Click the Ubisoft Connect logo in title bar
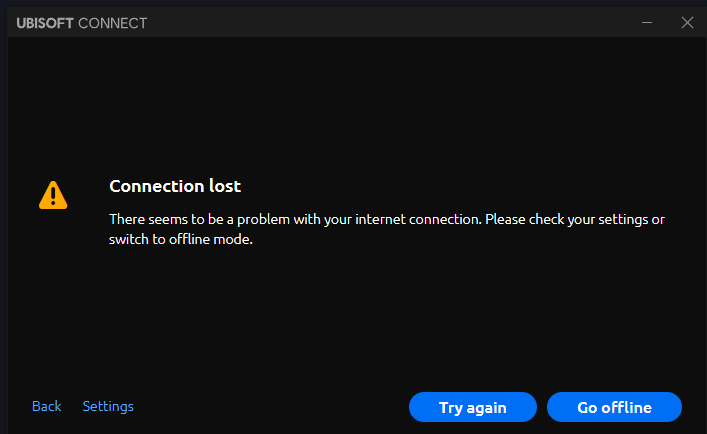This screenshot has width=707, height=434. click(x=81, y=23)
